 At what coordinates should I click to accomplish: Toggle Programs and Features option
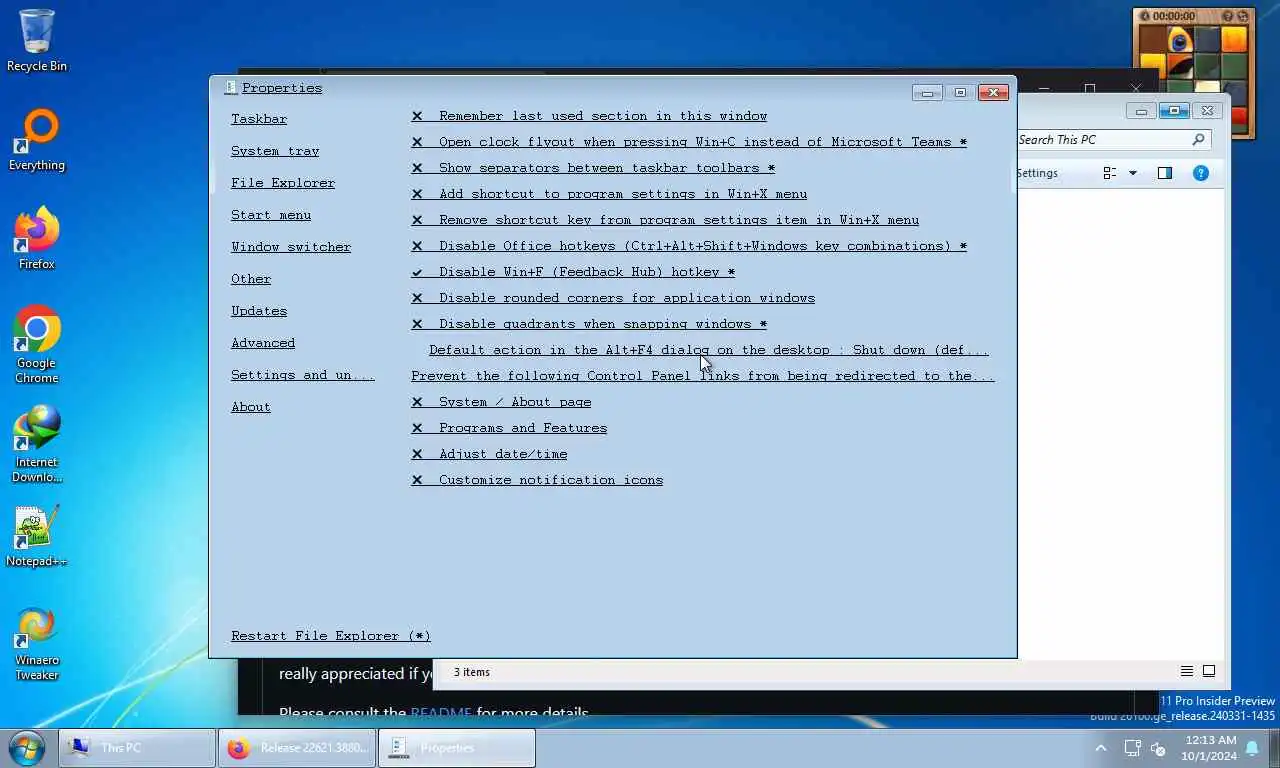coord(509,428)
